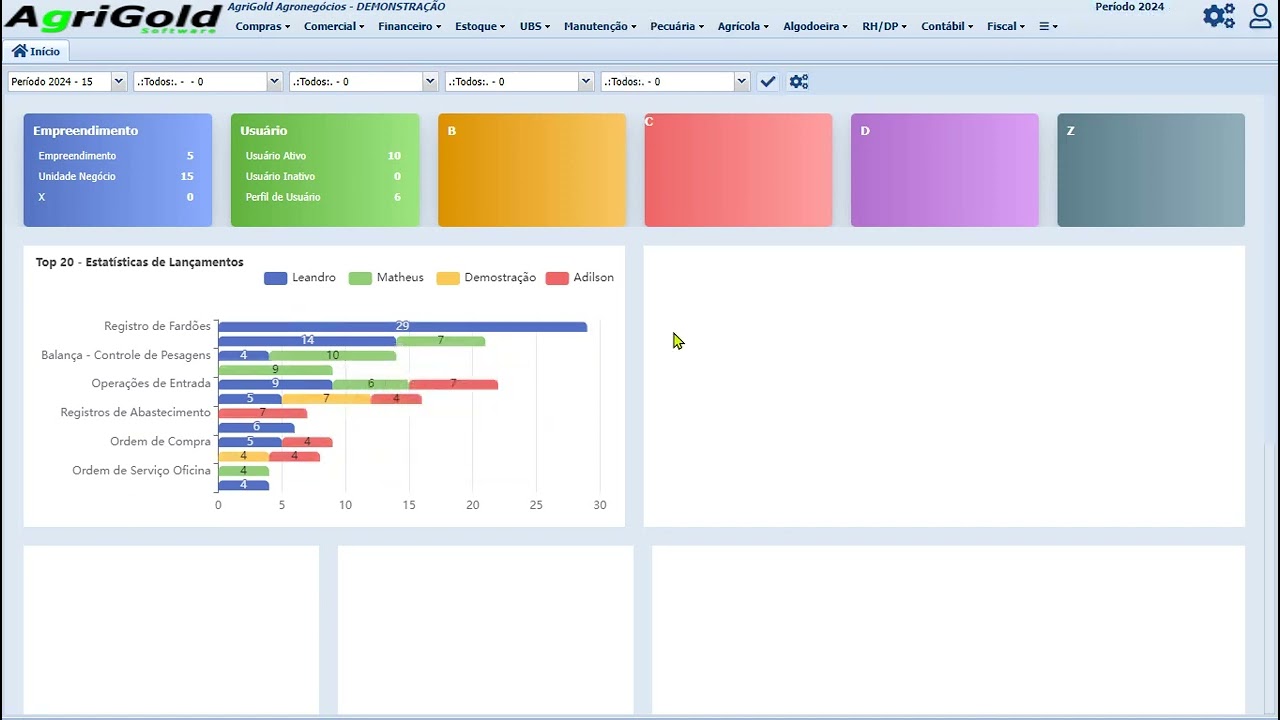Open filter configuration gears beside checkmark
The width and height of the screenshot is (1280, 720).
click(799, 82)
